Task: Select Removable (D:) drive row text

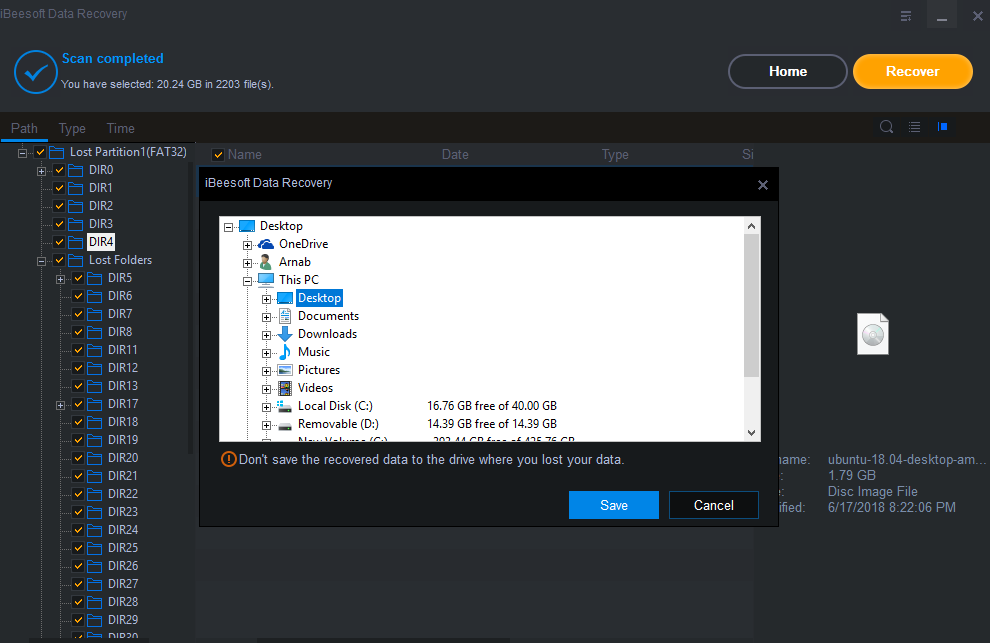Action: coord(338,424)
